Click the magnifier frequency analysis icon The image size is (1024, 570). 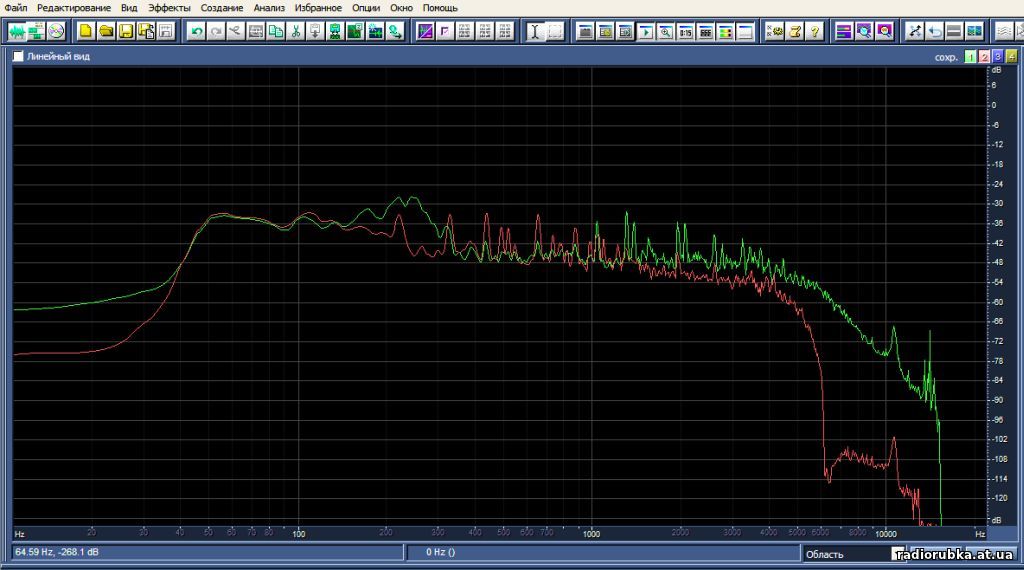pyautogui.click(x=864, y=31)
